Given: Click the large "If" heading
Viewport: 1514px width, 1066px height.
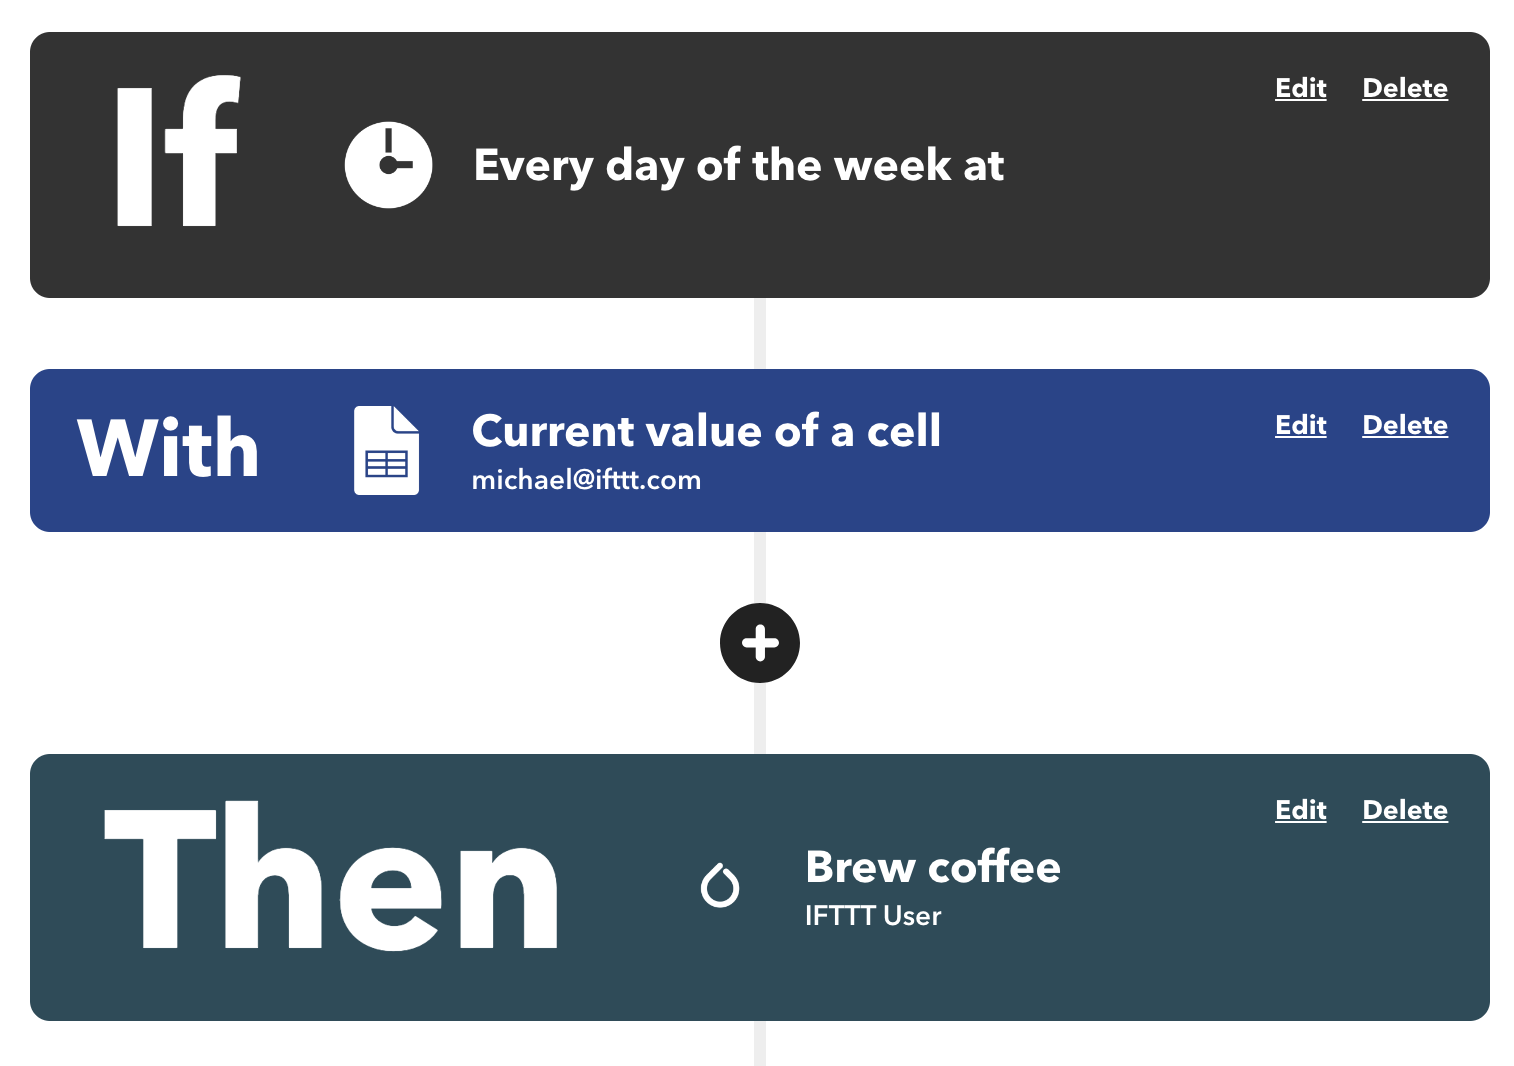Looking at the screenshot, I should (x=179, y=151).
